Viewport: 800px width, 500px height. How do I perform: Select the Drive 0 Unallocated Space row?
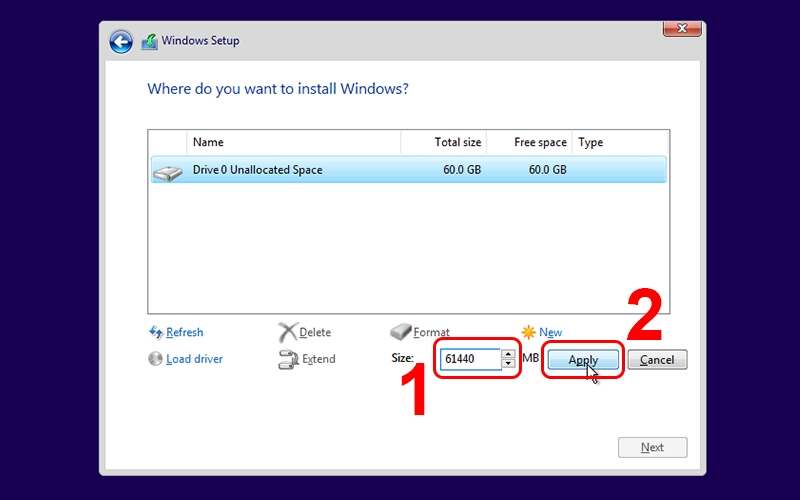pyautogui.click(x=409, y=170)
